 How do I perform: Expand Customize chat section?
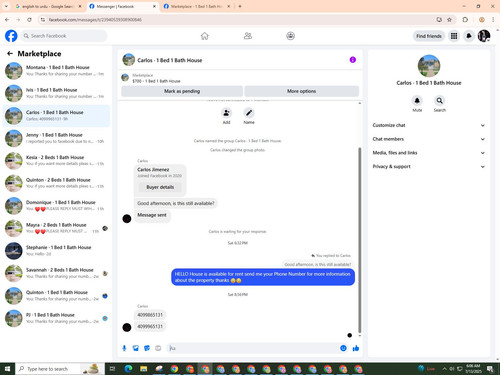click(x=428, y=125)
